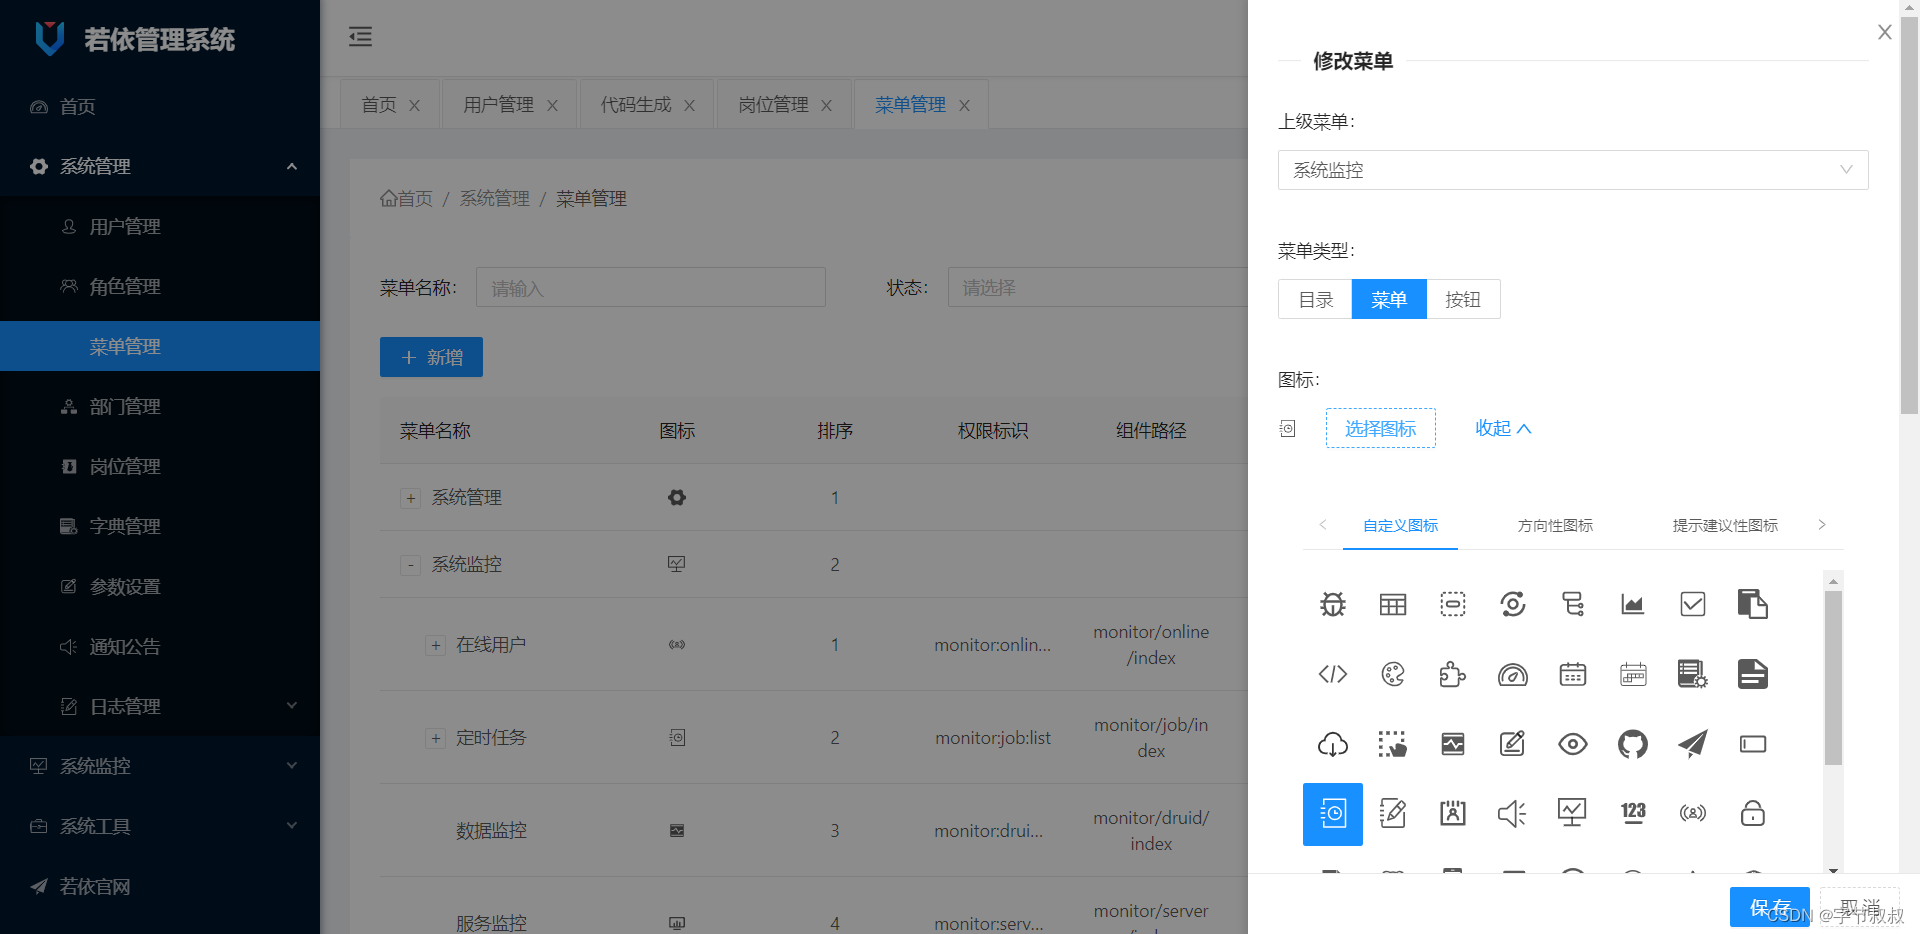This screenshot has height=934, width=1920.
Task: Switch to the 方向性图标 tab
Action: click(1554, 525)
